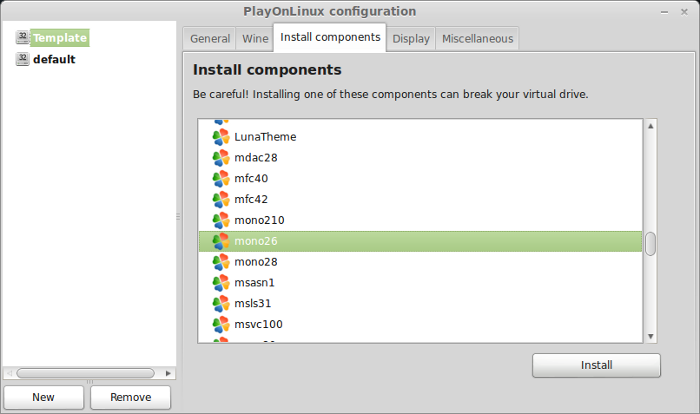700x414 pixels.
Task: Click the component list scrollbar down arrow
Action: coord(650,336)
